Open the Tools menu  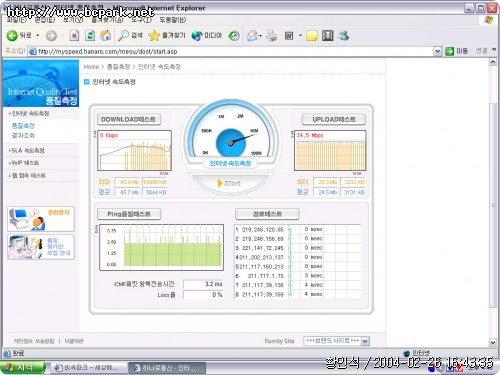(x=141, y=20)
